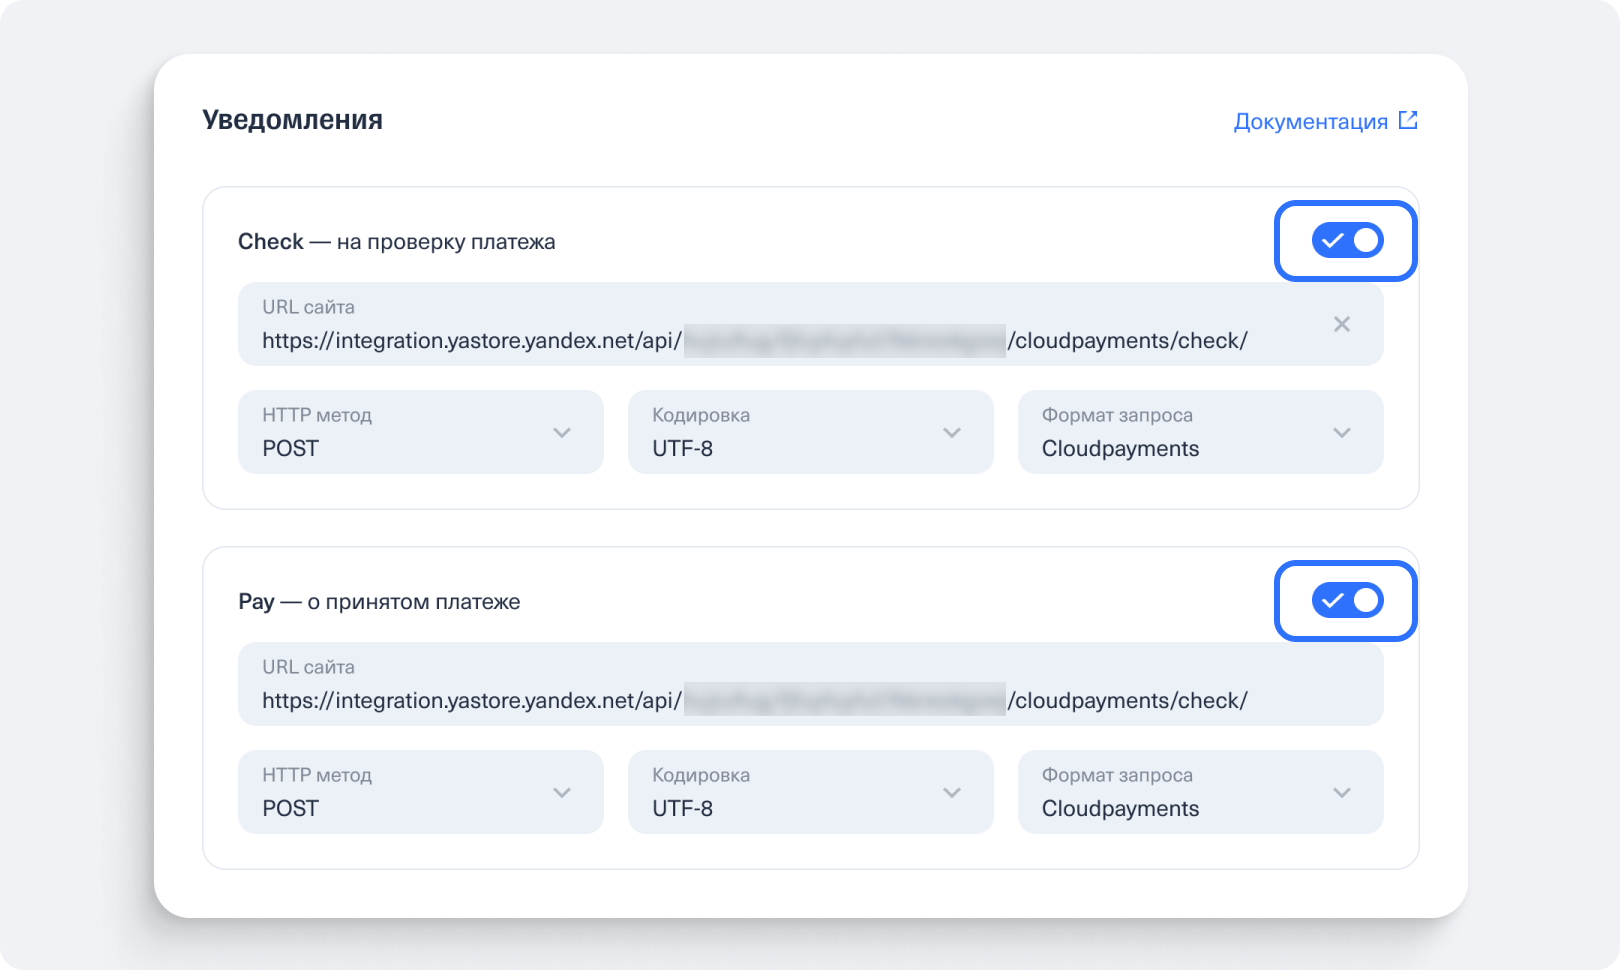
Task: Open Кодировка dropdown in Check section
Action: [x=810, y=433]
